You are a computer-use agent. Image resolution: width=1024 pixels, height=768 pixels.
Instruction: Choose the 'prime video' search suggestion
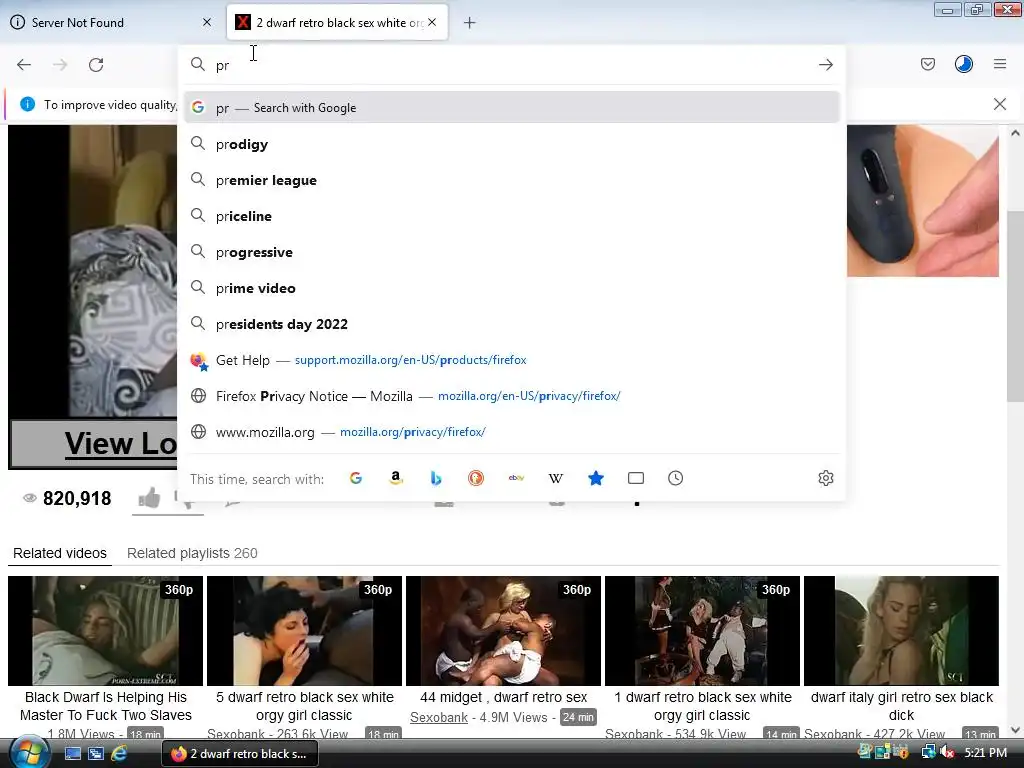coord(511,288)
